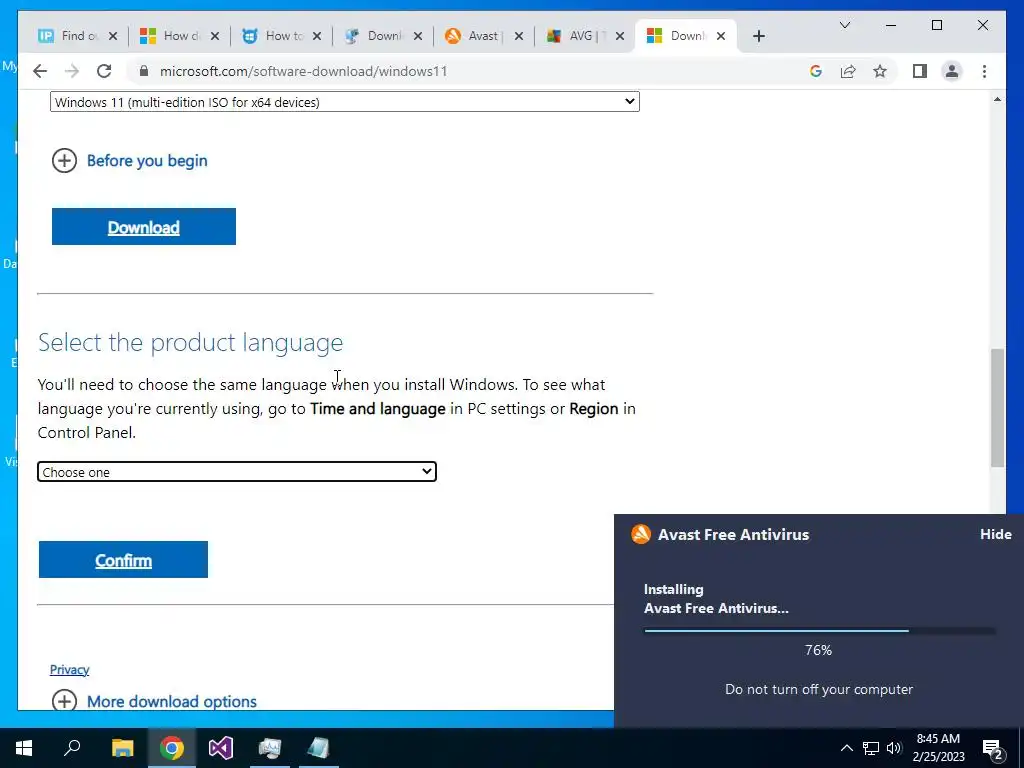This screenshot has height=768, width=1024.
Task: Close the 'Find o' tab
Action: [113, 36]
